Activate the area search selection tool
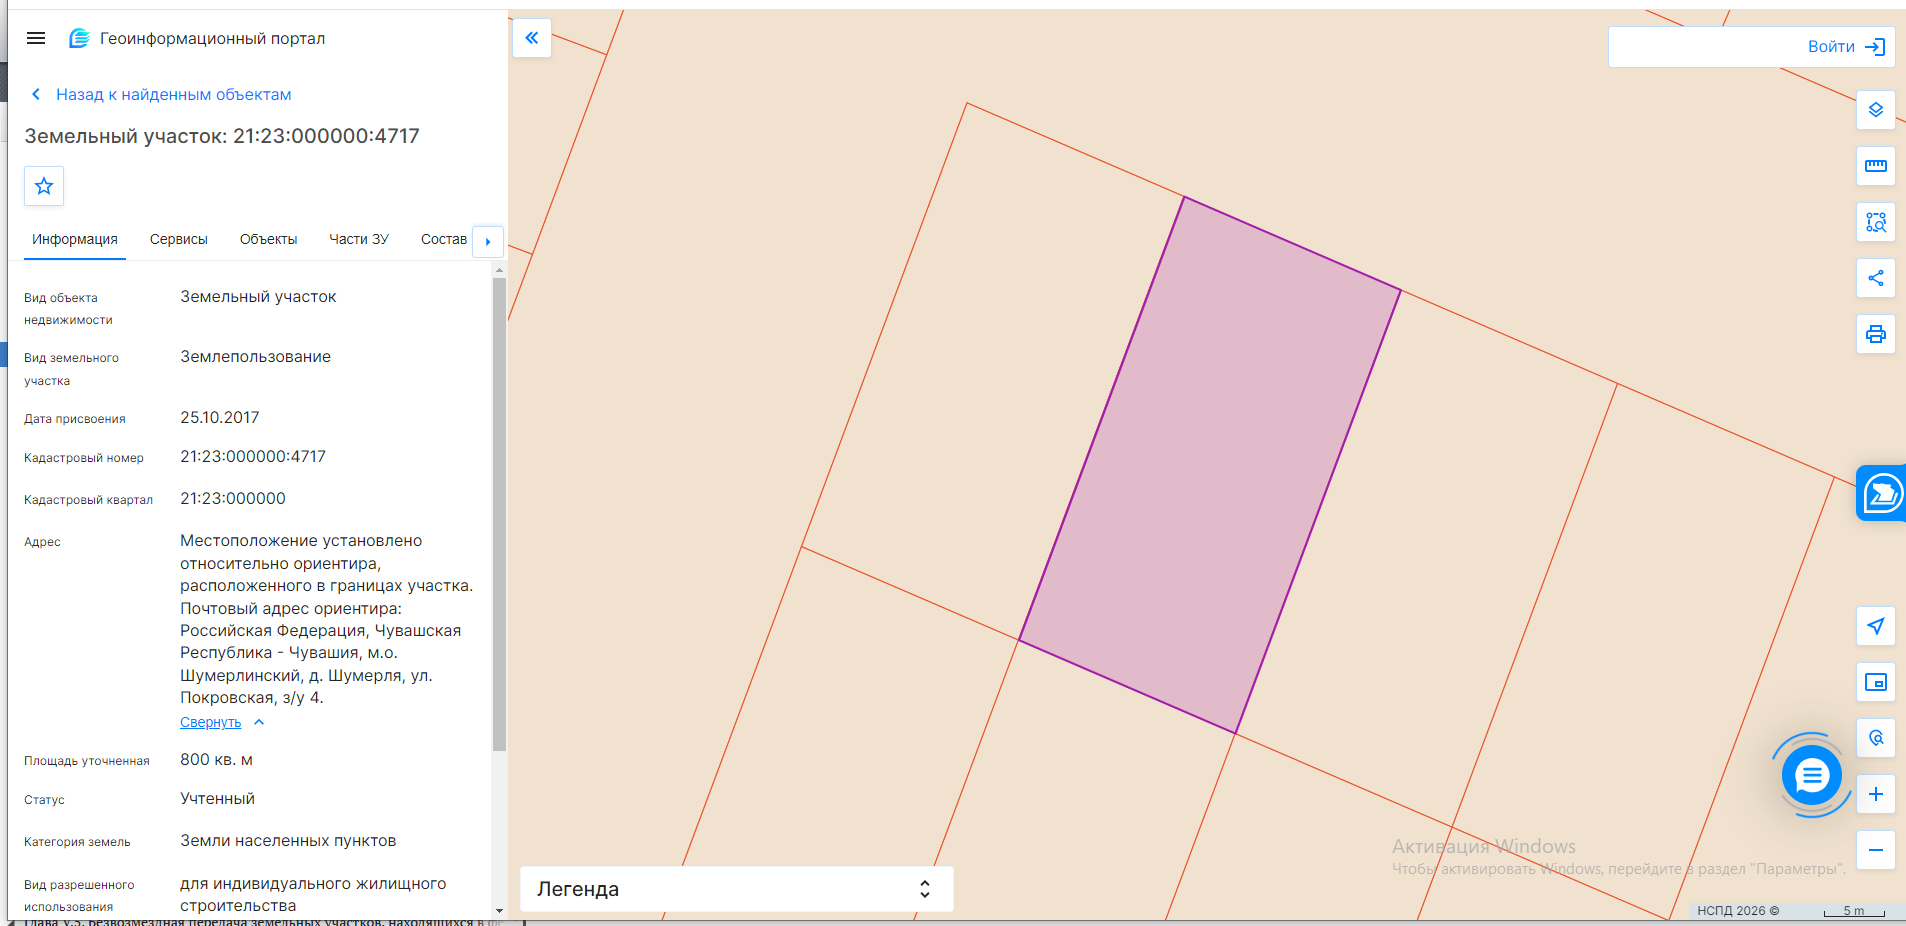This screenshot has width=1906, height=926. pyautogui.click(x=1876, y=222)
